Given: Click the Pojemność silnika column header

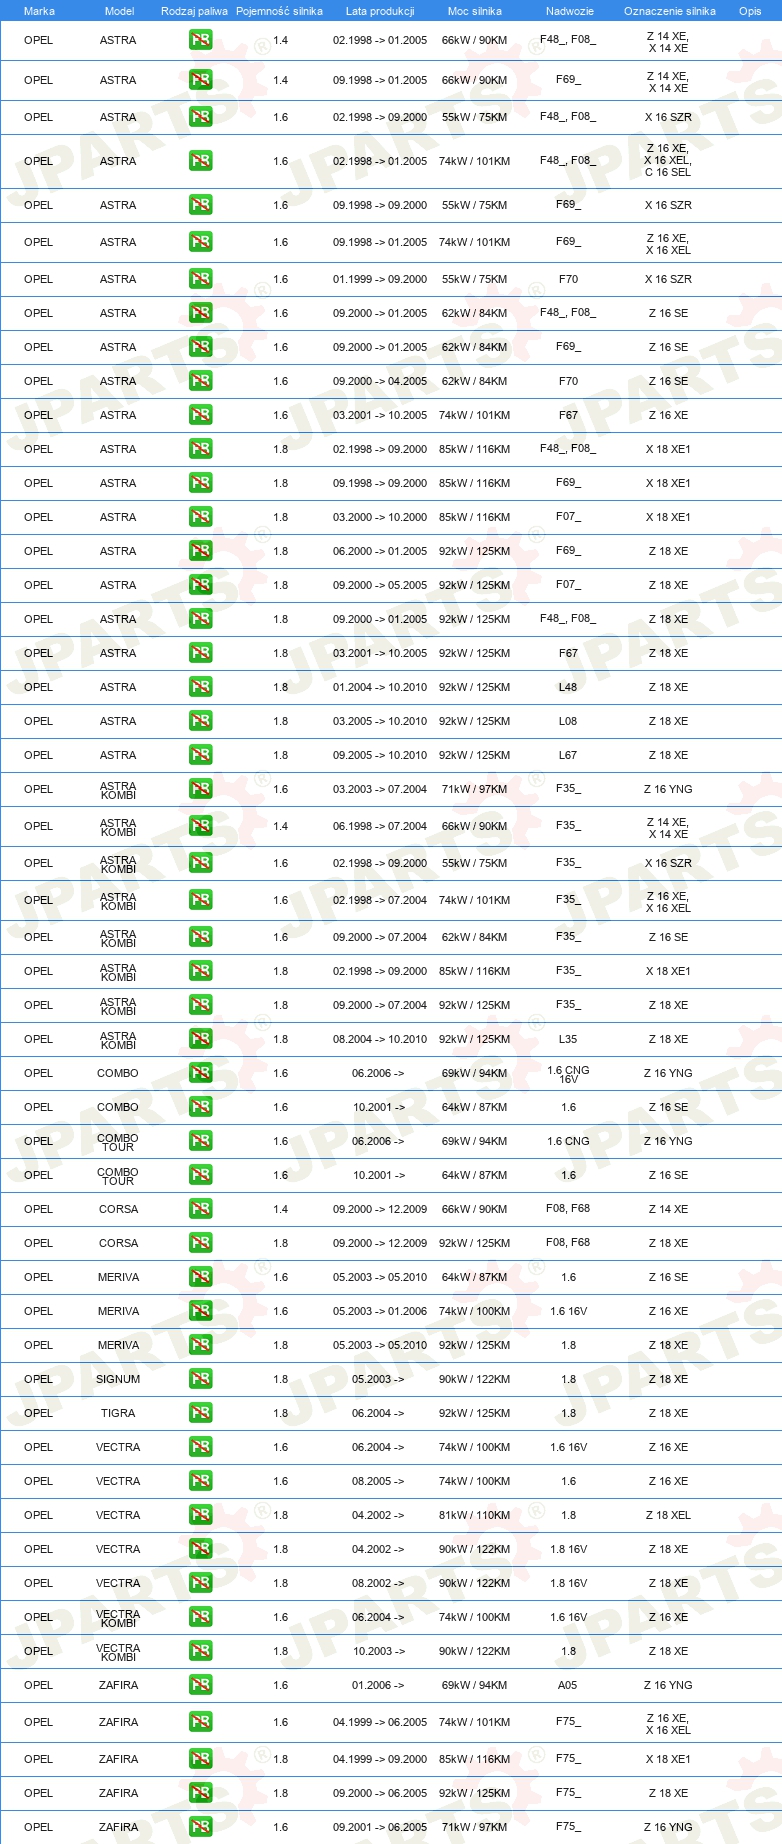Looking at the screenshot, I should point(279,11).
